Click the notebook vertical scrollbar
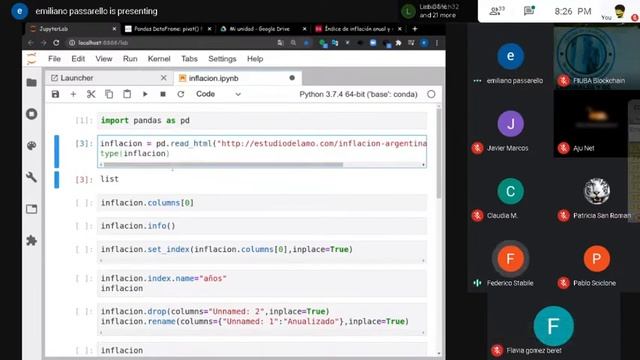The width and height of the screenshot is (640, 360). [x=439, y=153]
